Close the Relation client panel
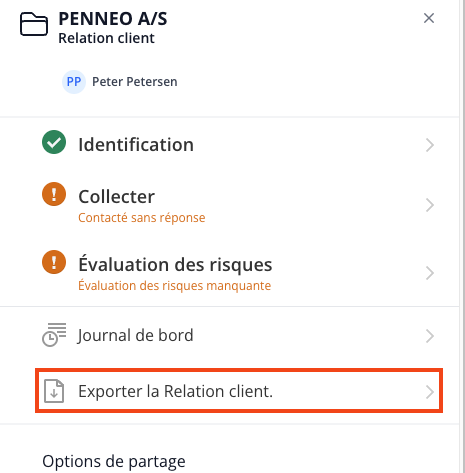Image resolution: width=465 pixels, height=473 pixels. (x=429, y=18)
